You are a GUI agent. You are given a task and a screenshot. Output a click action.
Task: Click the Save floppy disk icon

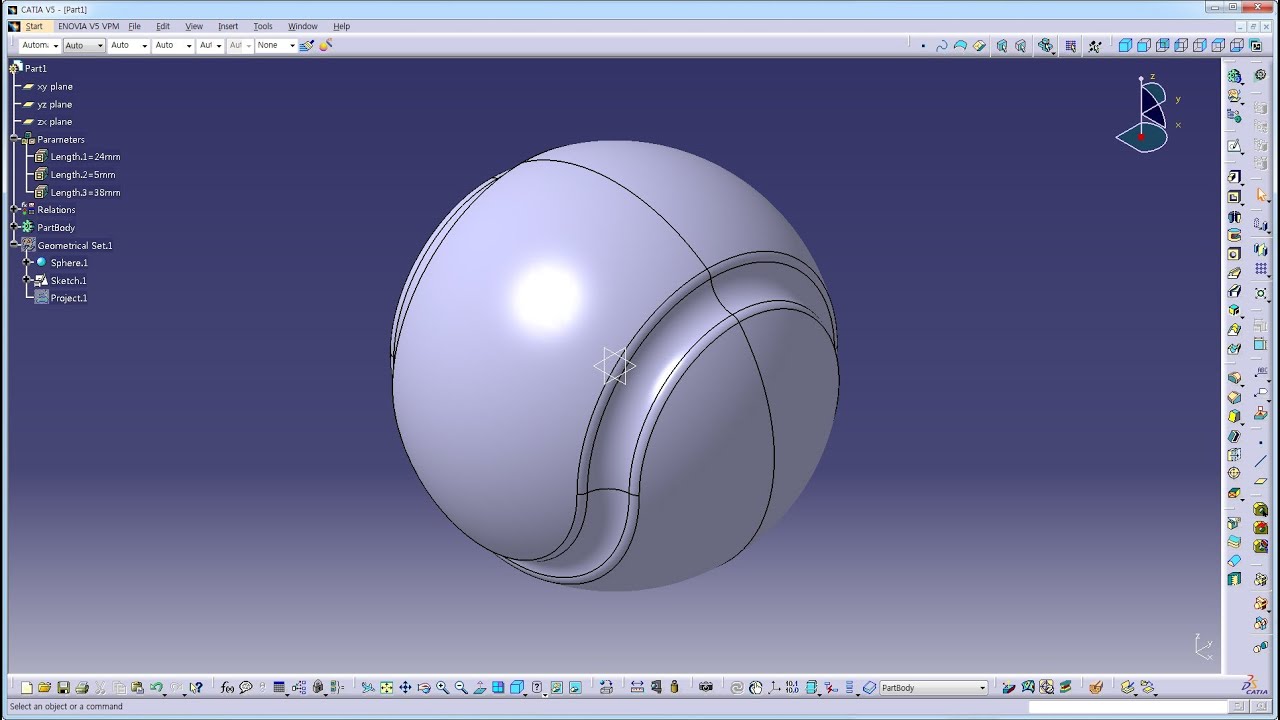point(63,688)
